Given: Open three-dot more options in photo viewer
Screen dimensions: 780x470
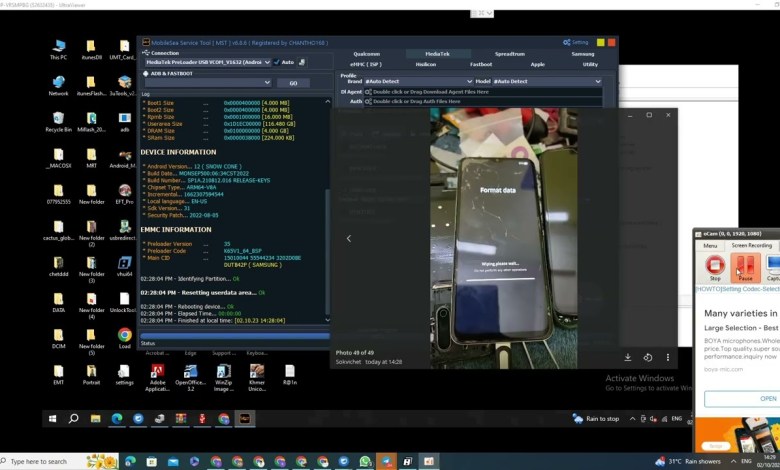Looking at the screenshot, I should click(x=667, y=357).
